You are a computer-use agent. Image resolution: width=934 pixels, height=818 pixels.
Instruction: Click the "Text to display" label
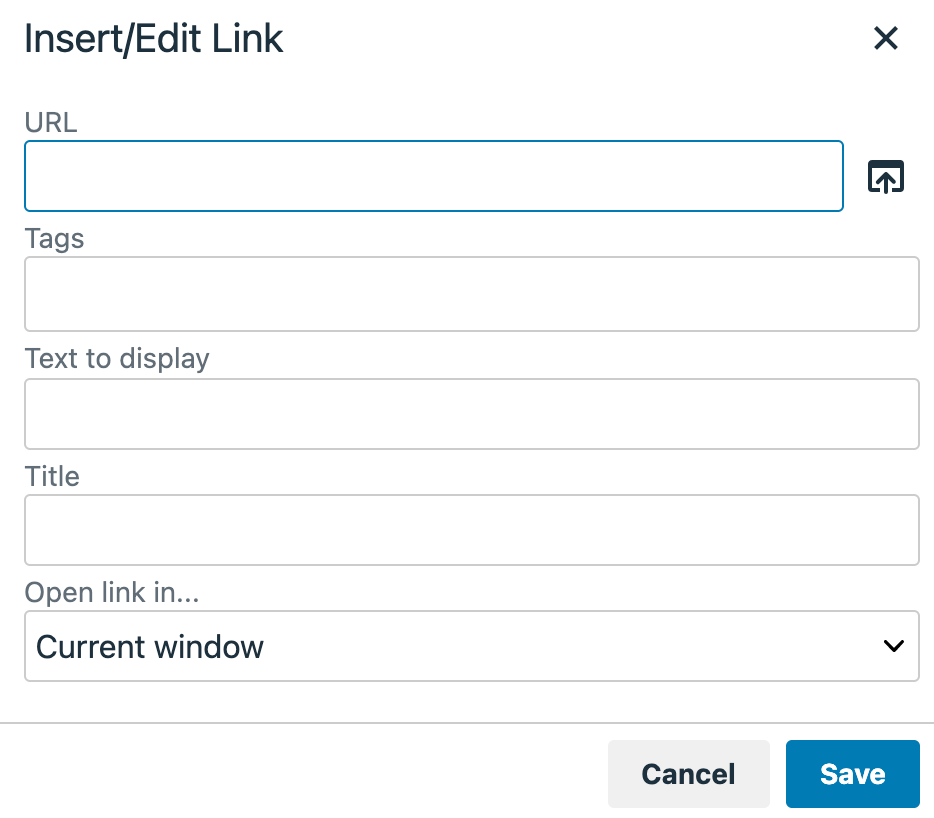[x=117, y=359]
